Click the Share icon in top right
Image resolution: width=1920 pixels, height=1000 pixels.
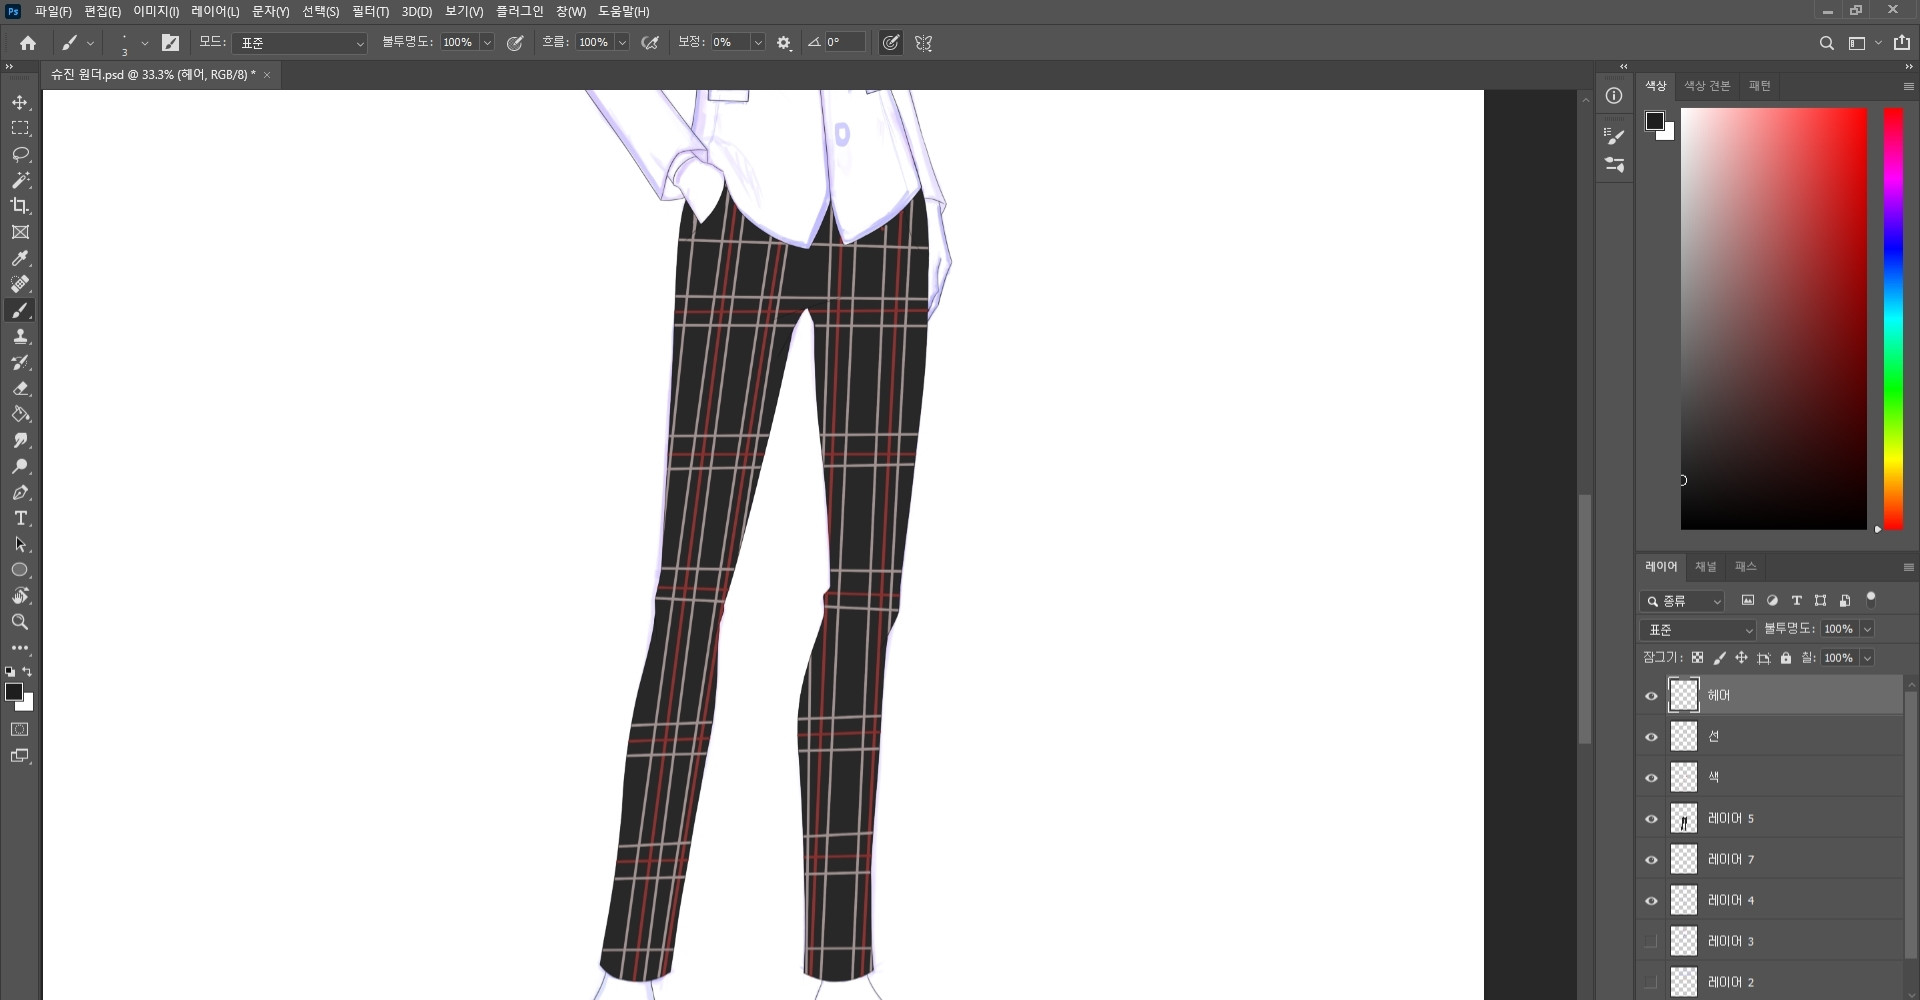click(x=1902, y=43)
